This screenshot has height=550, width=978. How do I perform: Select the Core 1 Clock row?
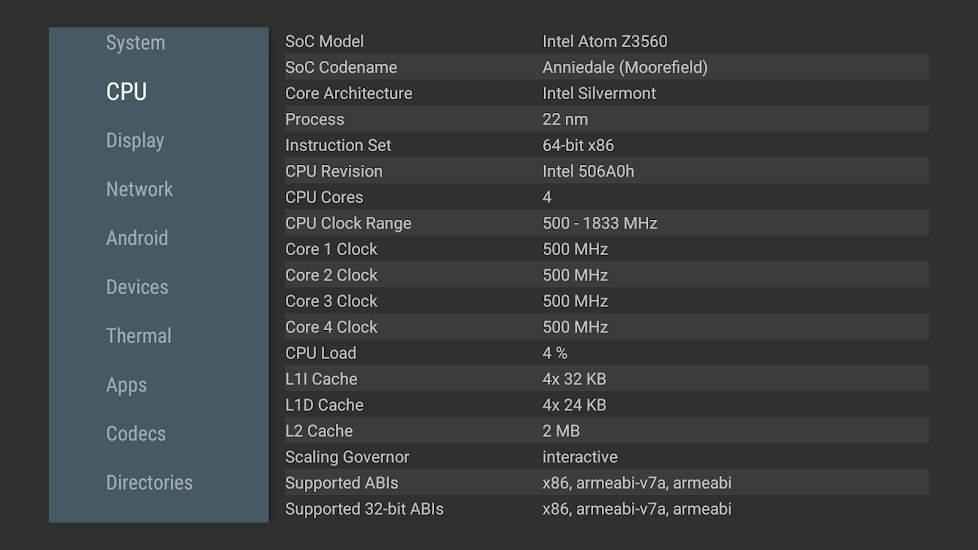click(605, 249)
